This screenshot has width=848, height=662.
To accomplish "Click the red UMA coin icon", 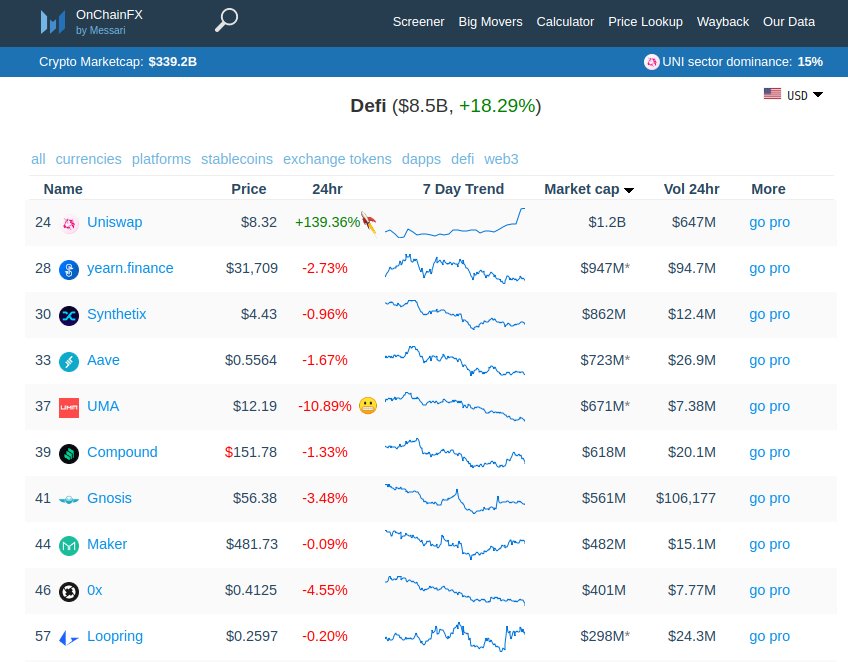I will click(x=69, y=407).
